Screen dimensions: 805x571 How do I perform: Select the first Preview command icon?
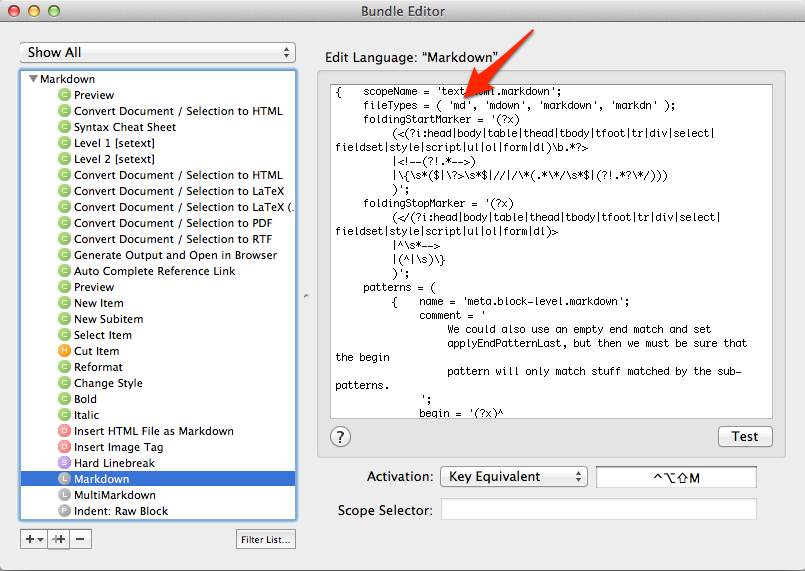tap(64, 94)
